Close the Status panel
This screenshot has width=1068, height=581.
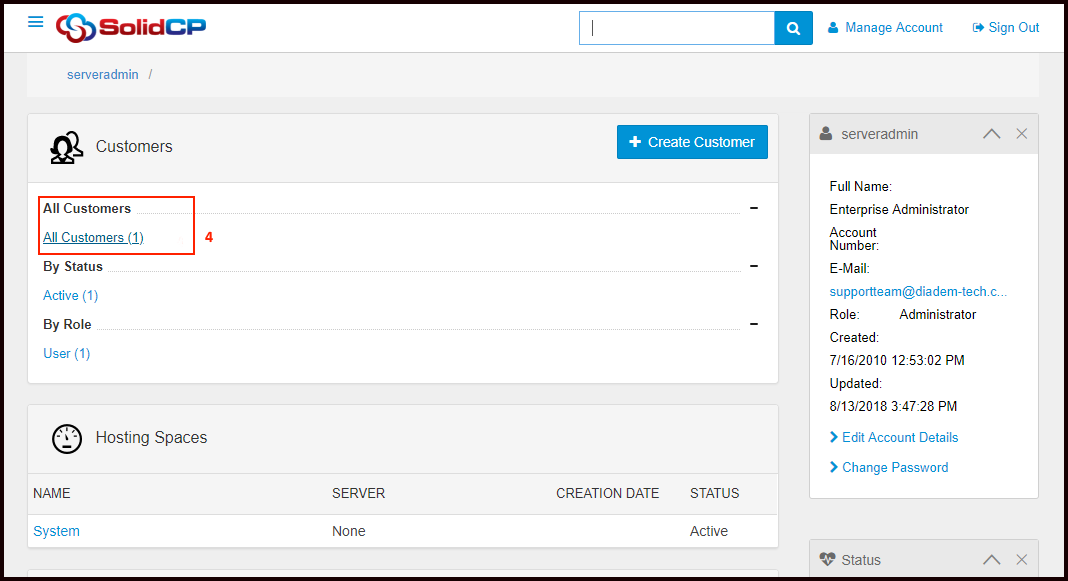point(1021,560)
